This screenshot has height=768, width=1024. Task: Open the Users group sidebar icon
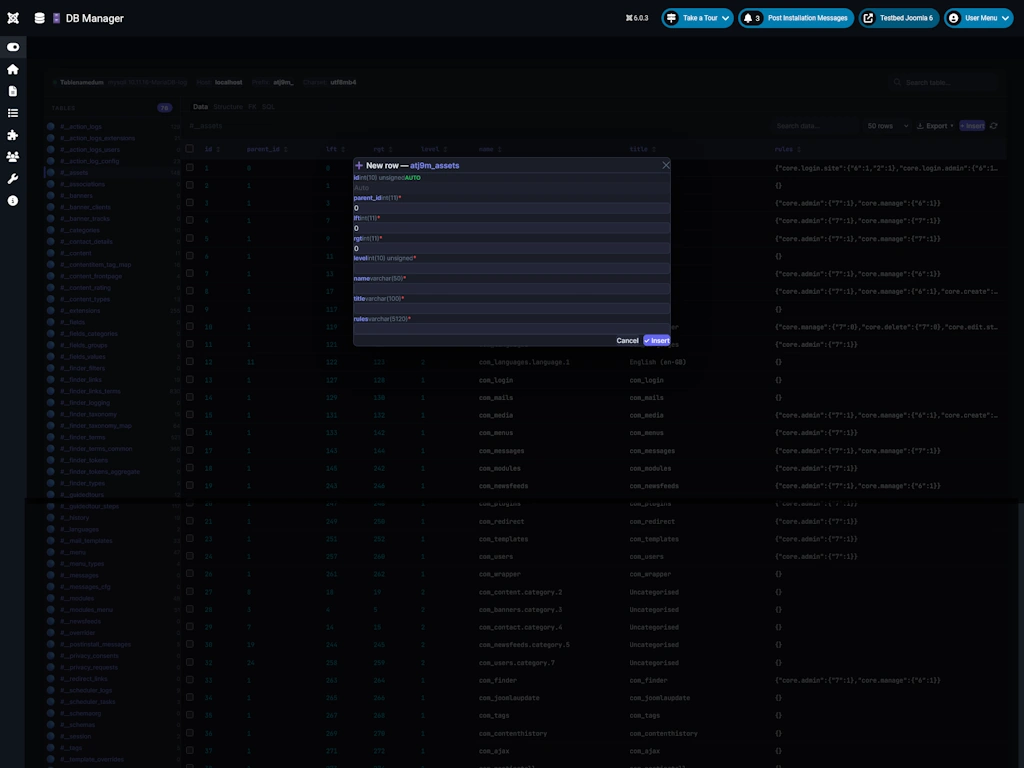click(12, 157)
